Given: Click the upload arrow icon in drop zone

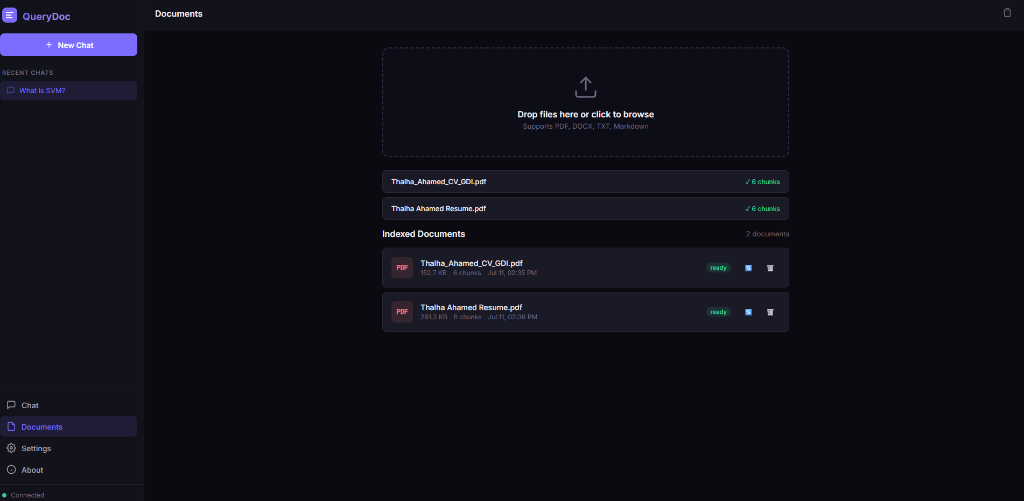Looking at the screenshot, I should 585,87.
